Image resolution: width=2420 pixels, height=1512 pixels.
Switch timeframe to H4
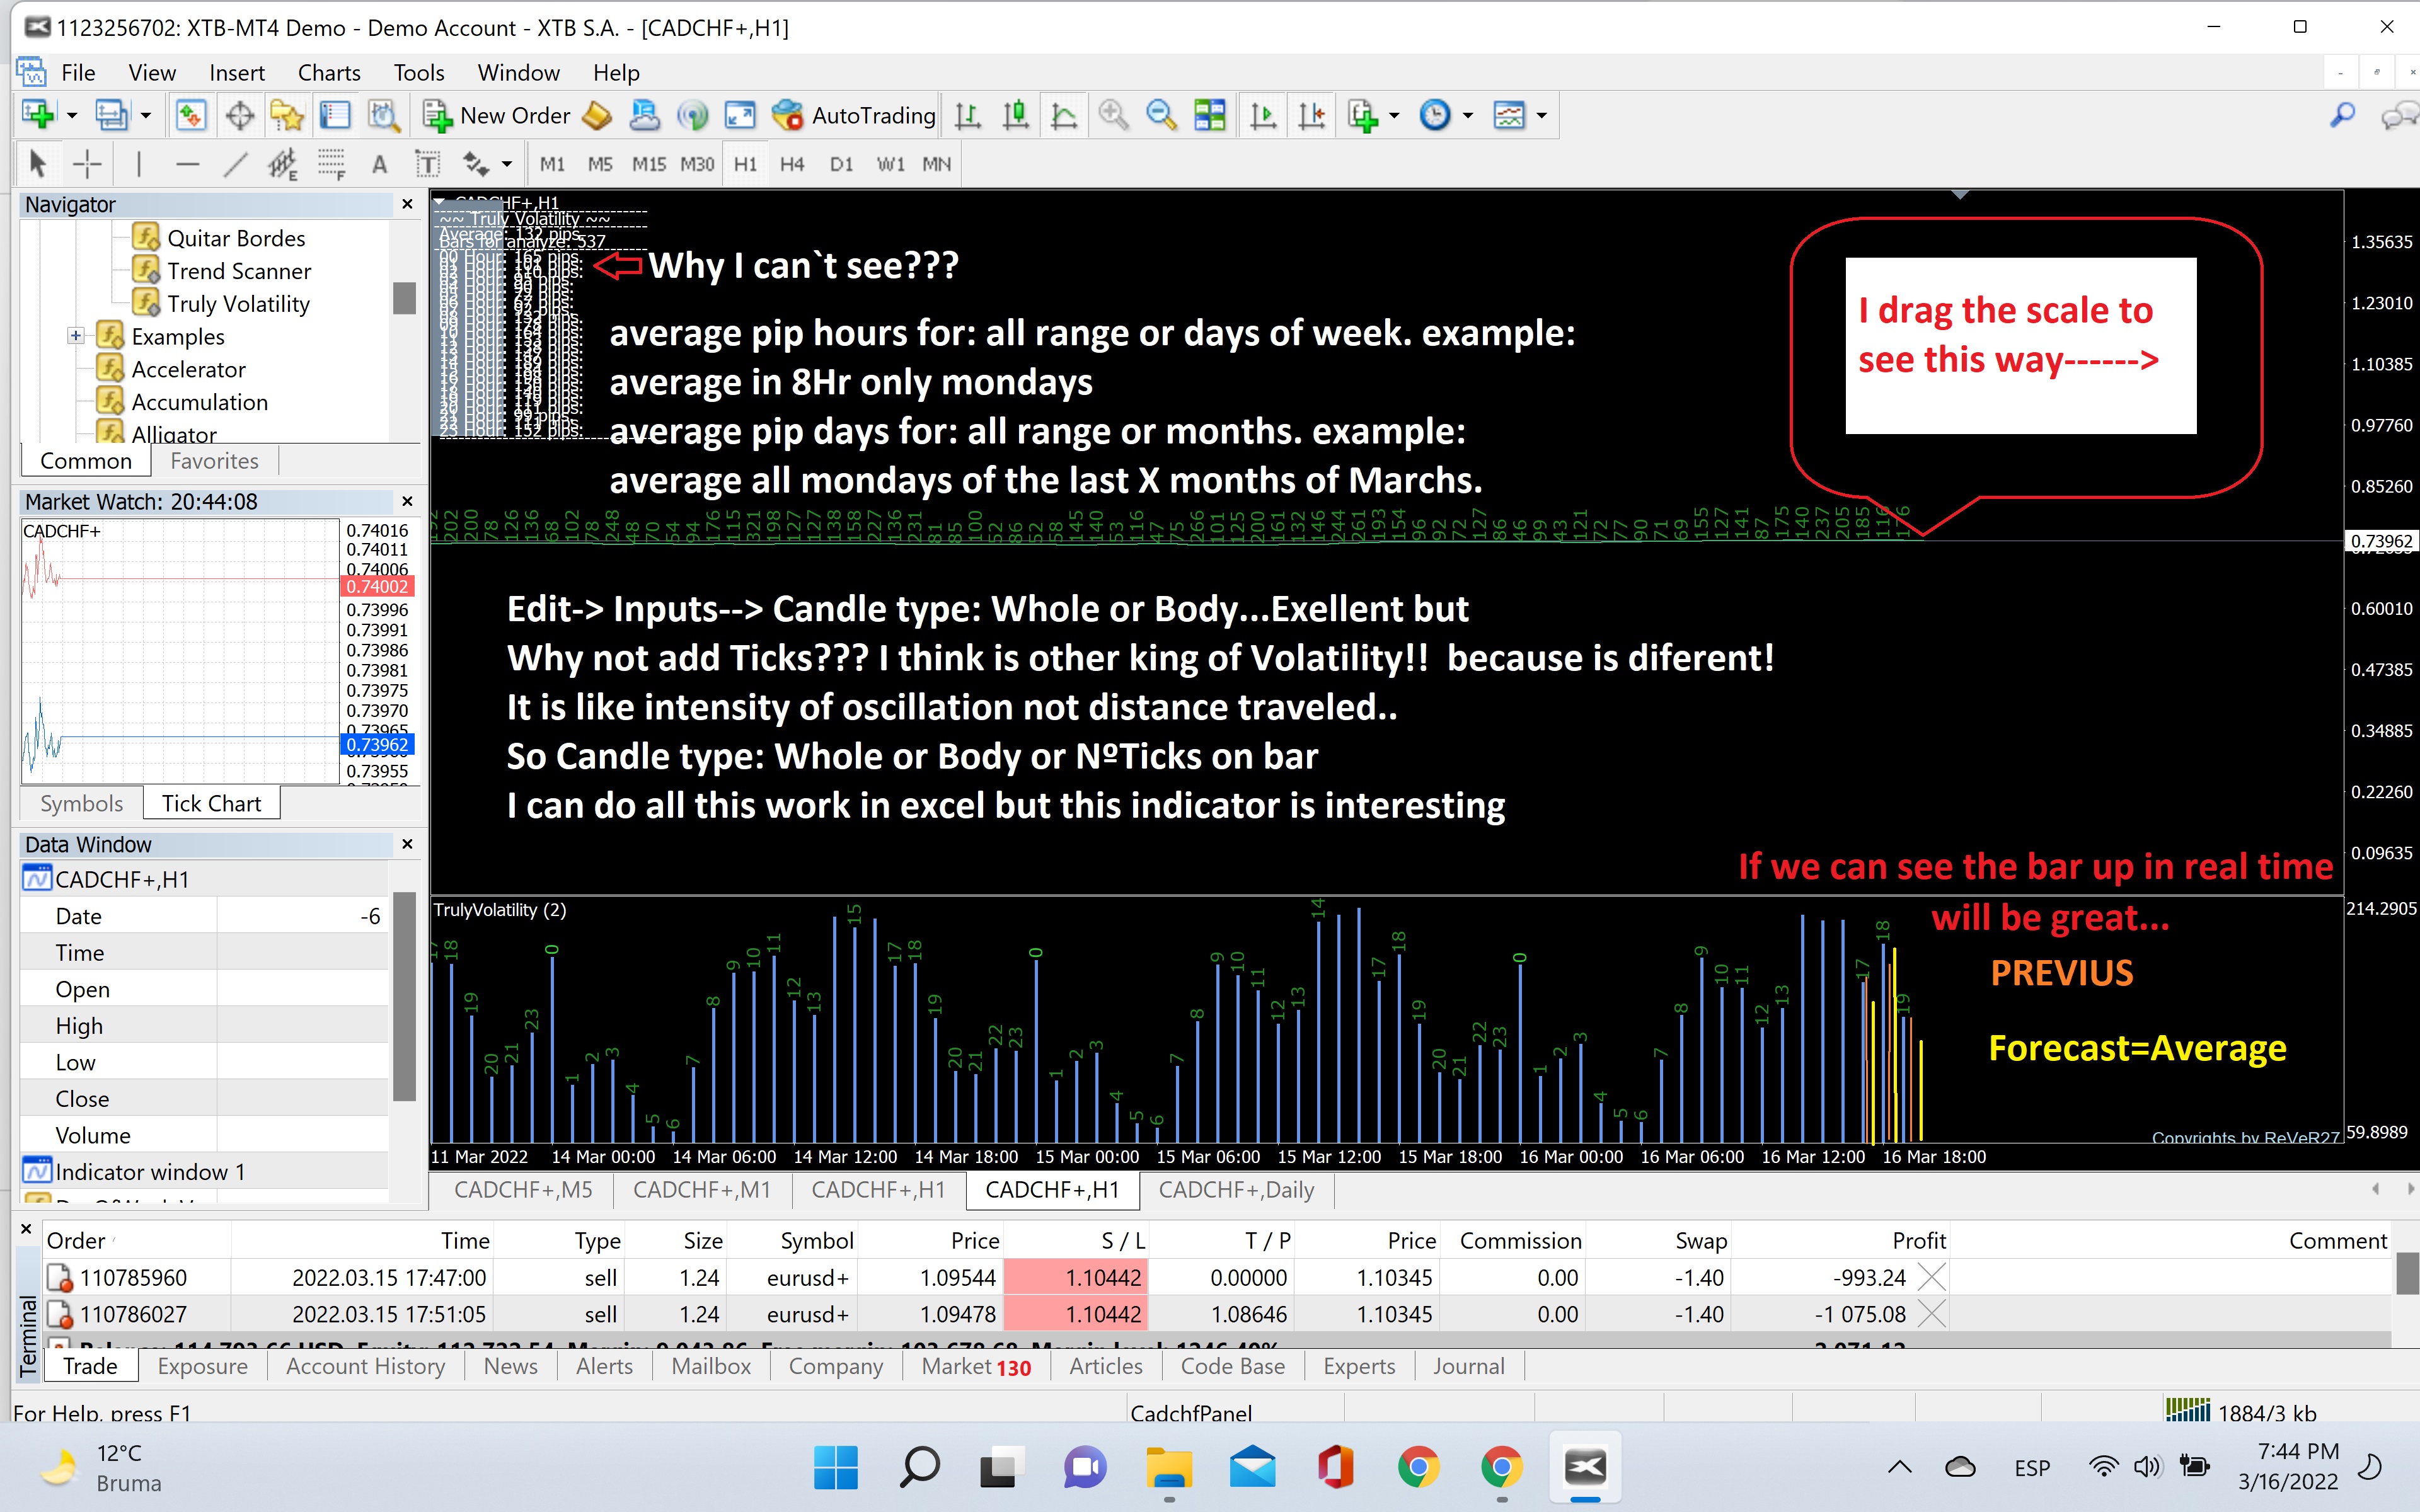(792, 164)
